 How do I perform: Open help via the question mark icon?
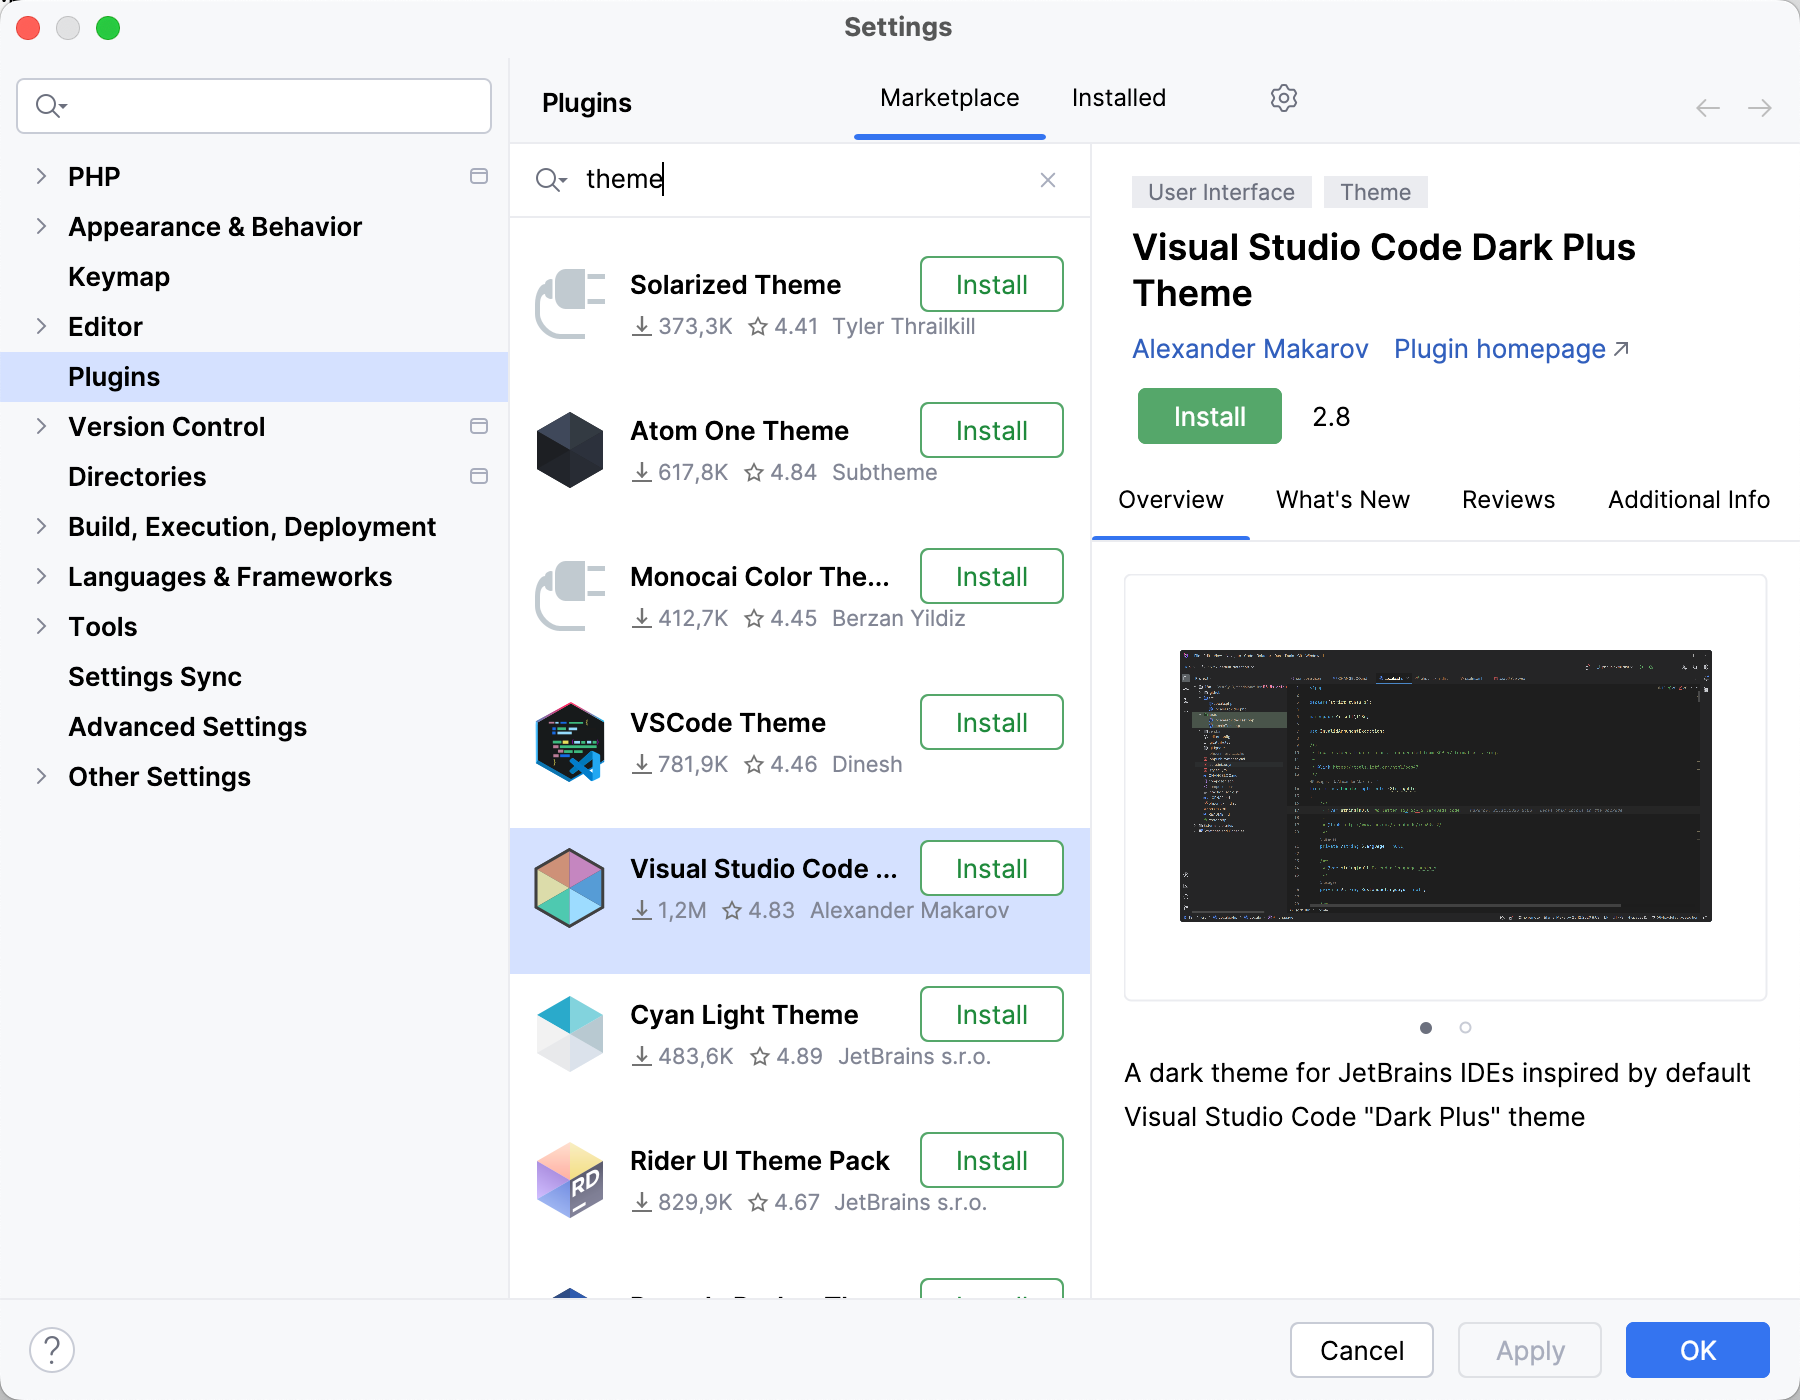[51, 1349]
